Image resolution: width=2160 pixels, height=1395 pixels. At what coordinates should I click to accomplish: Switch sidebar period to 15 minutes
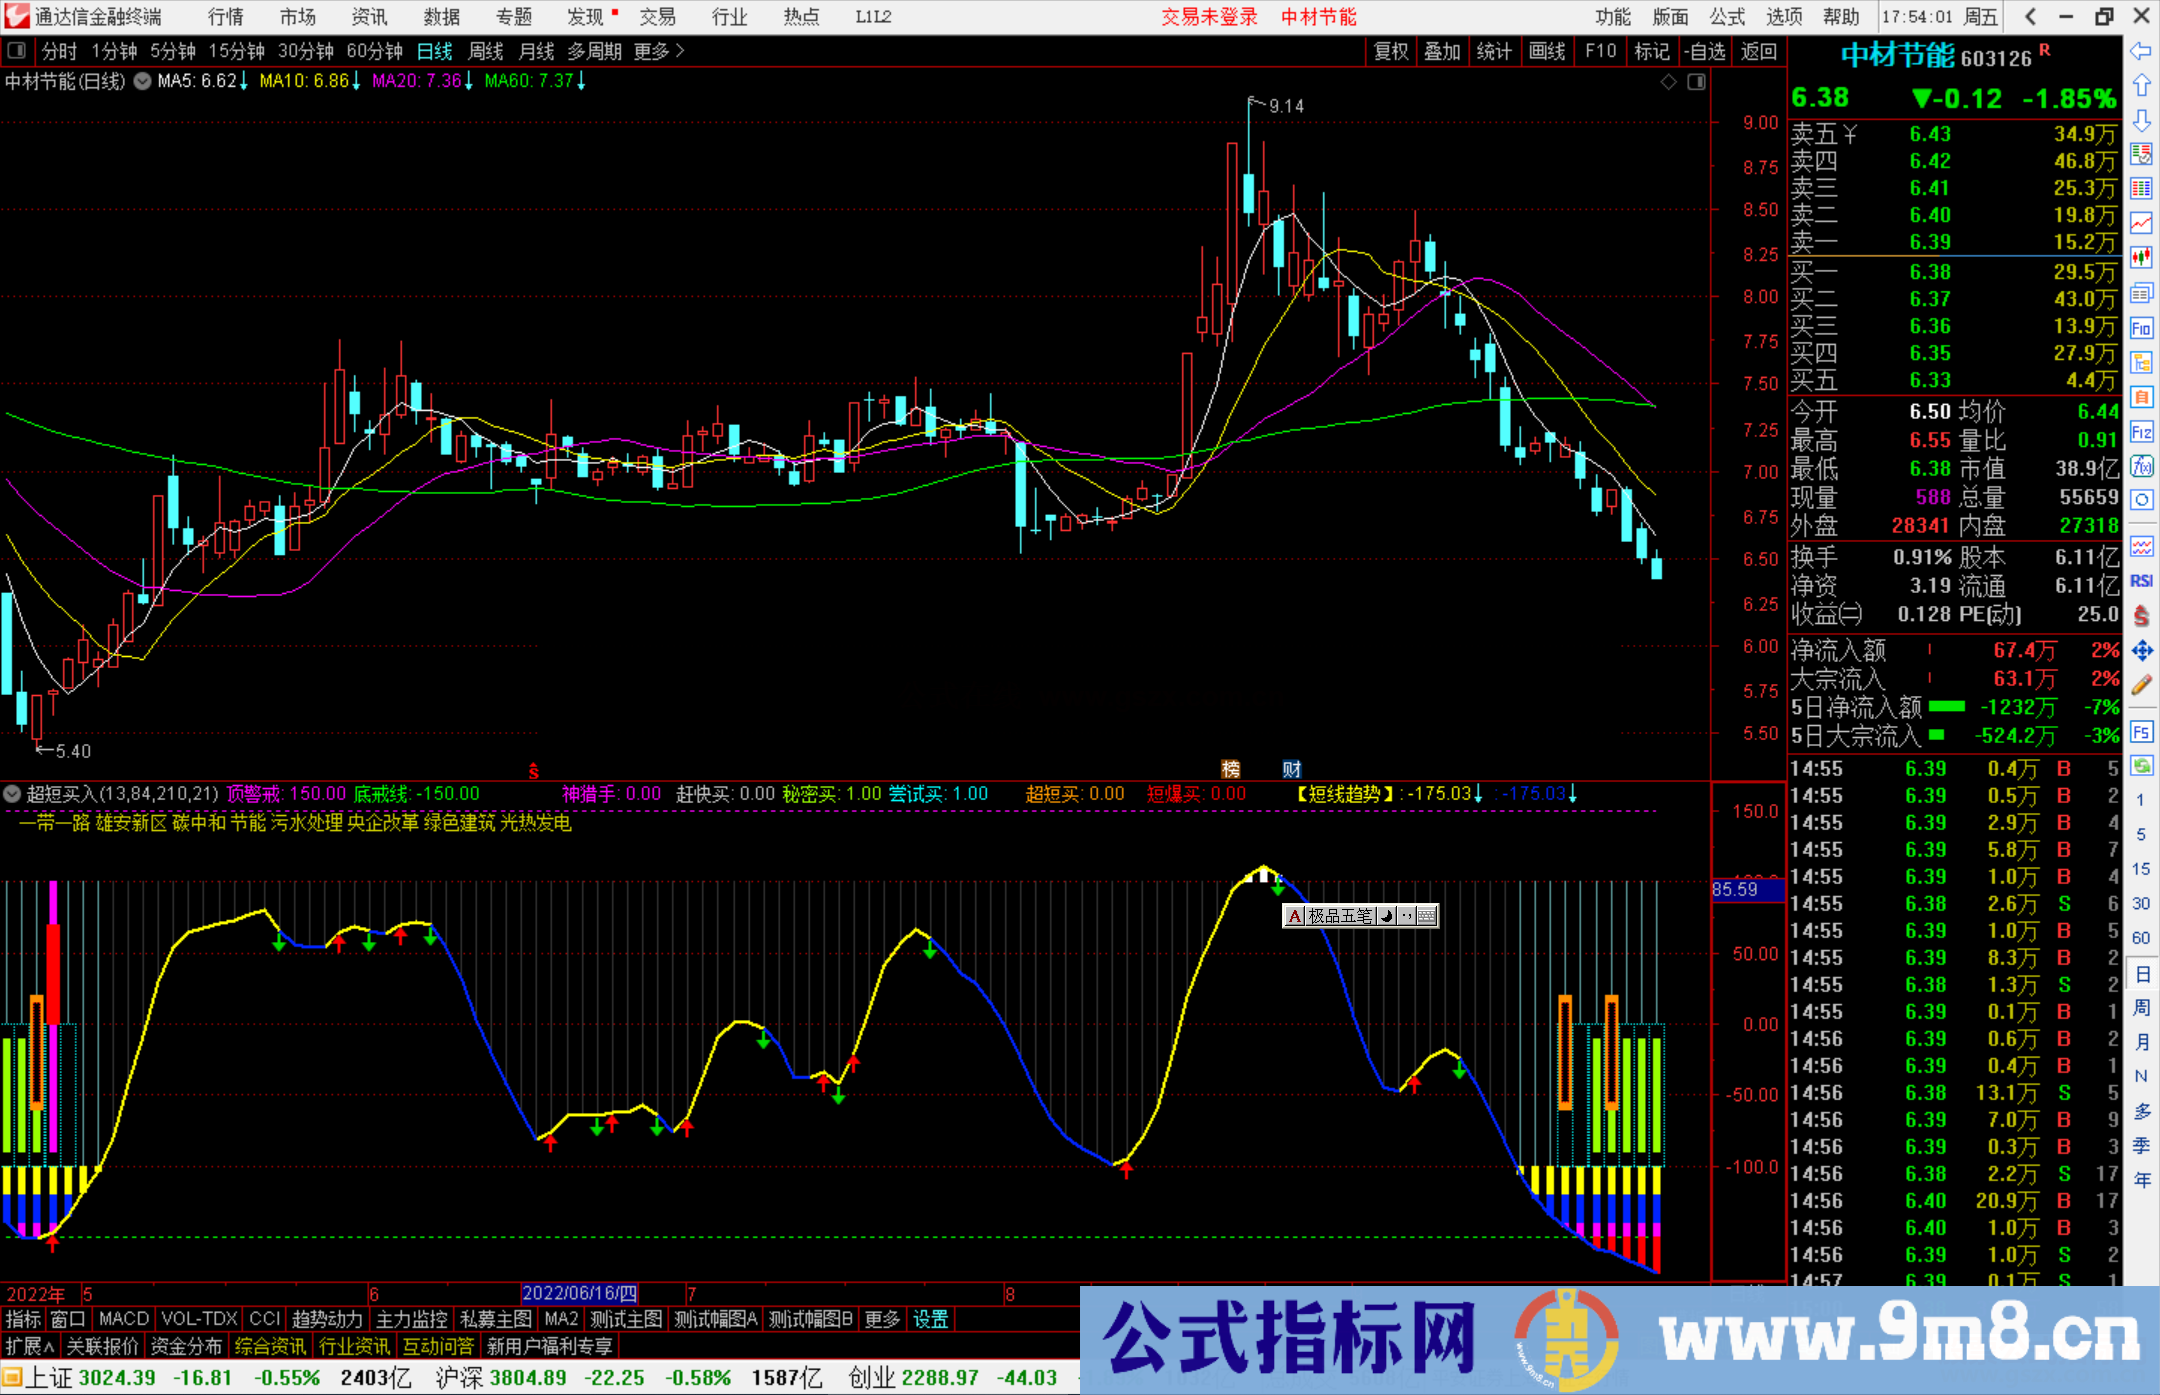[x=2141, y=869]
